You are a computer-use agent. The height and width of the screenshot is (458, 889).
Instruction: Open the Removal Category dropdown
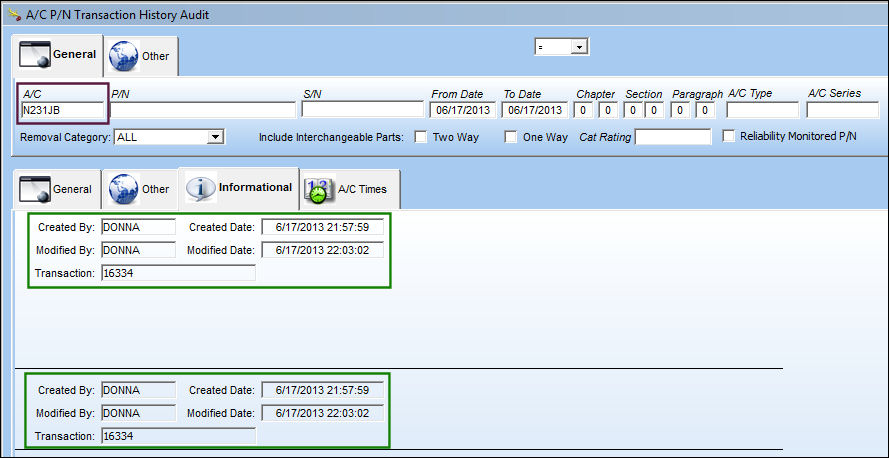pos(215,137)
